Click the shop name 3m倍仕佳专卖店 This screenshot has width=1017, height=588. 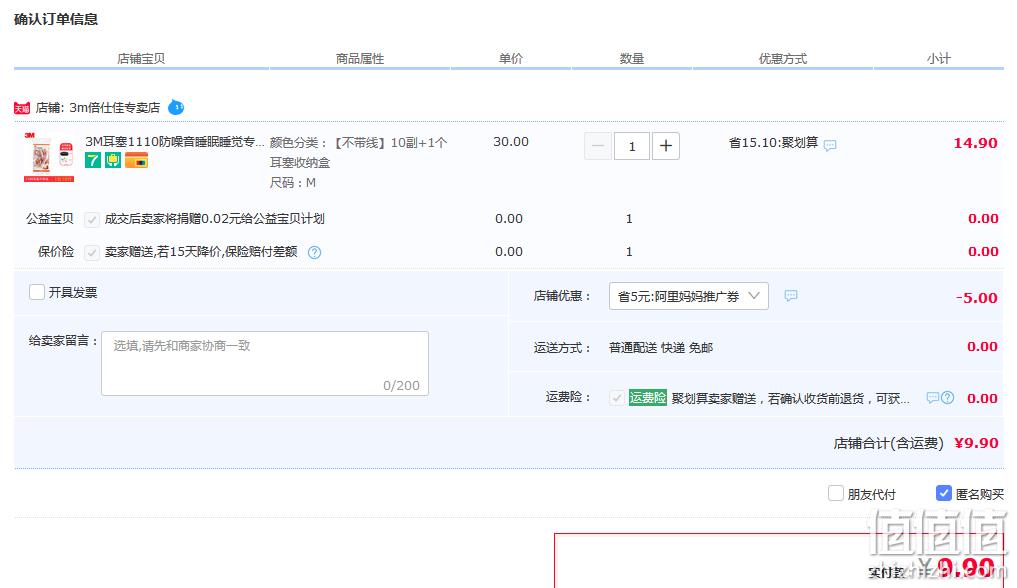click(114, 108)
